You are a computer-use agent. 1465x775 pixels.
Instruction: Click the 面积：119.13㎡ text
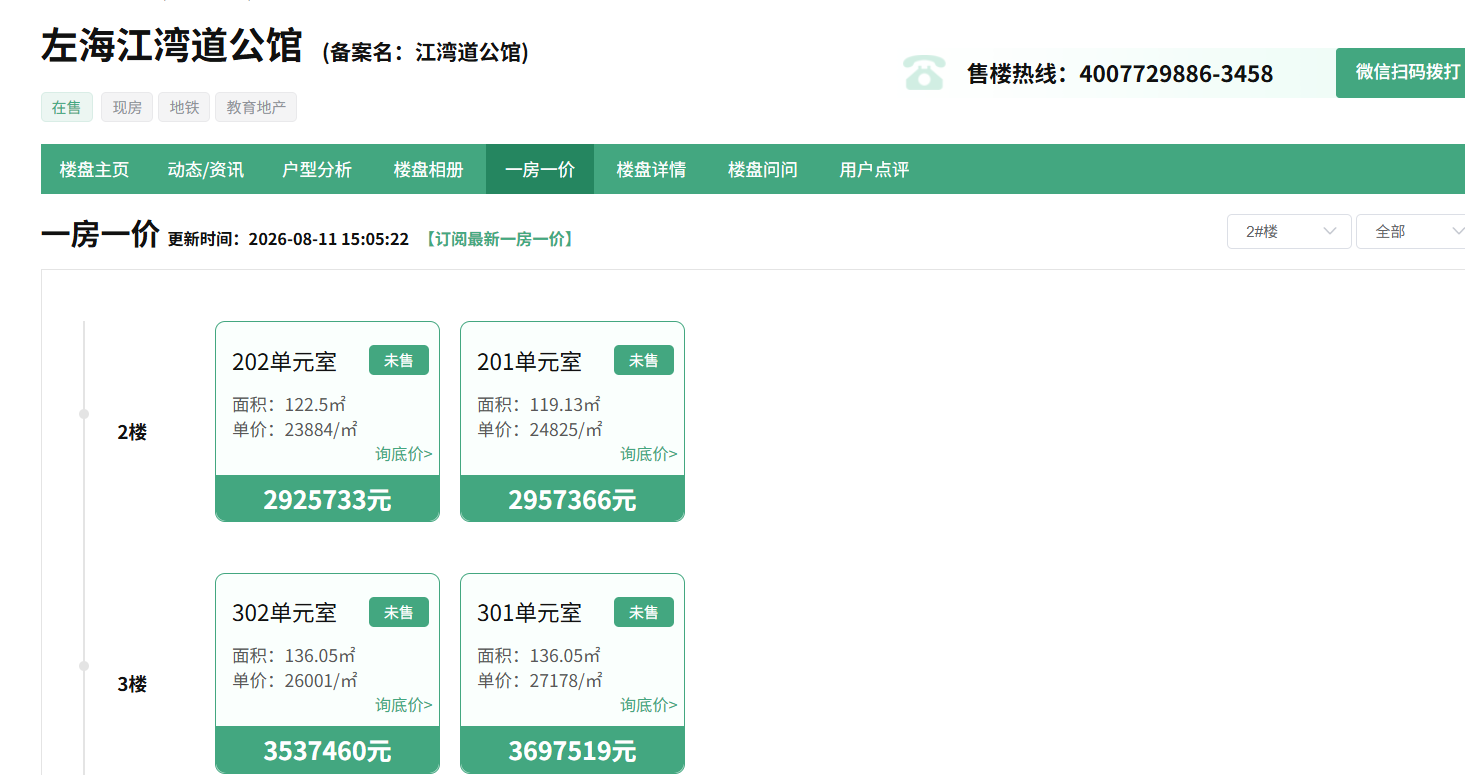(539, 405)
